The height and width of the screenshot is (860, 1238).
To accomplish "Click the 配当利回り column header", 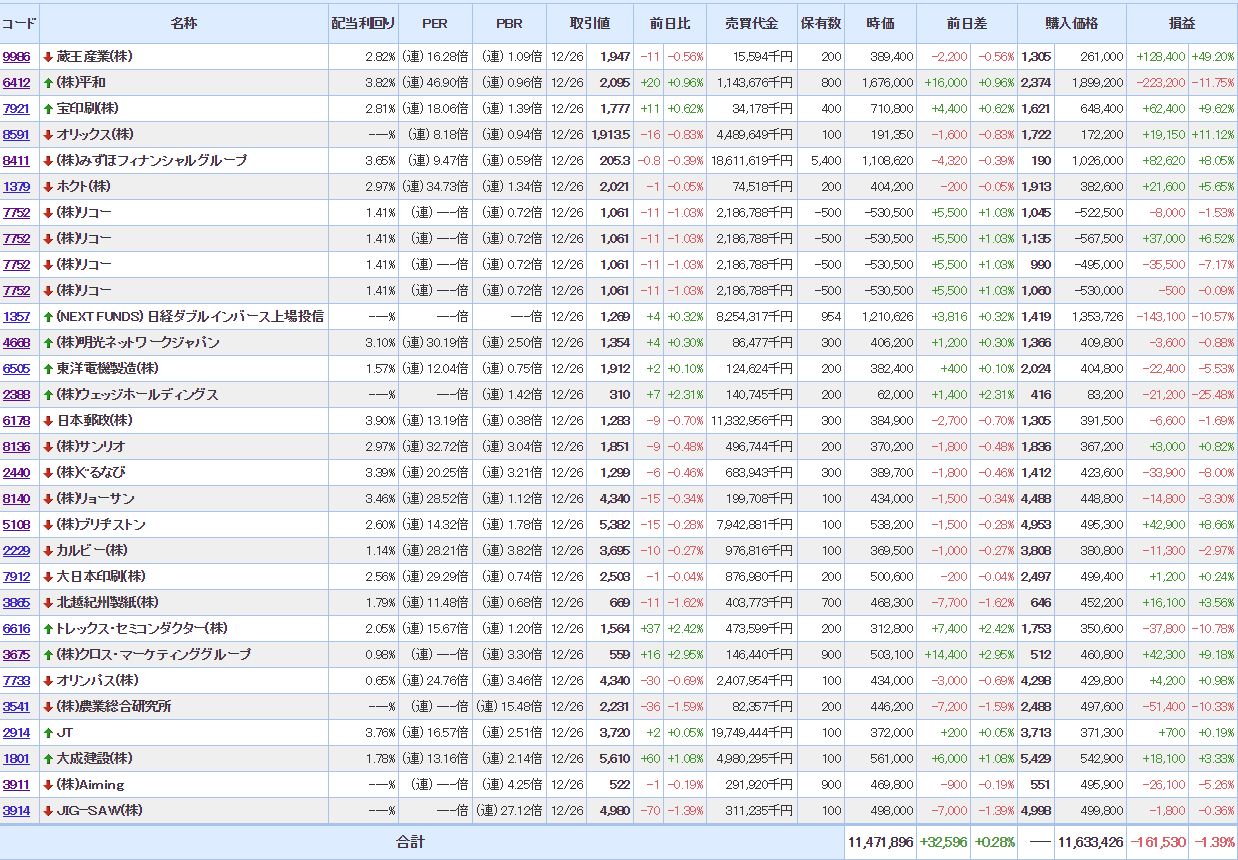I will click(363, 23).
